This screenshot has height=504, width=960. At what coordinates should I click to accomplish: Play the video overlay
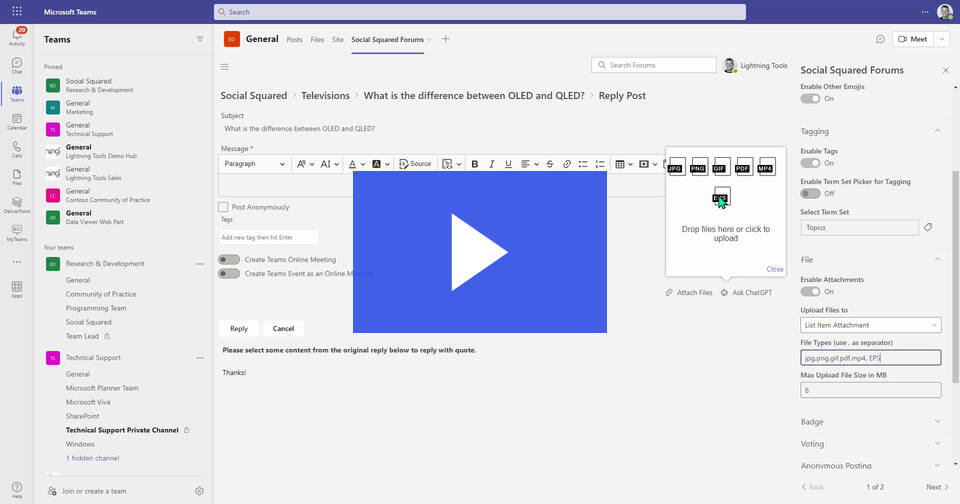tap(479, 252)
